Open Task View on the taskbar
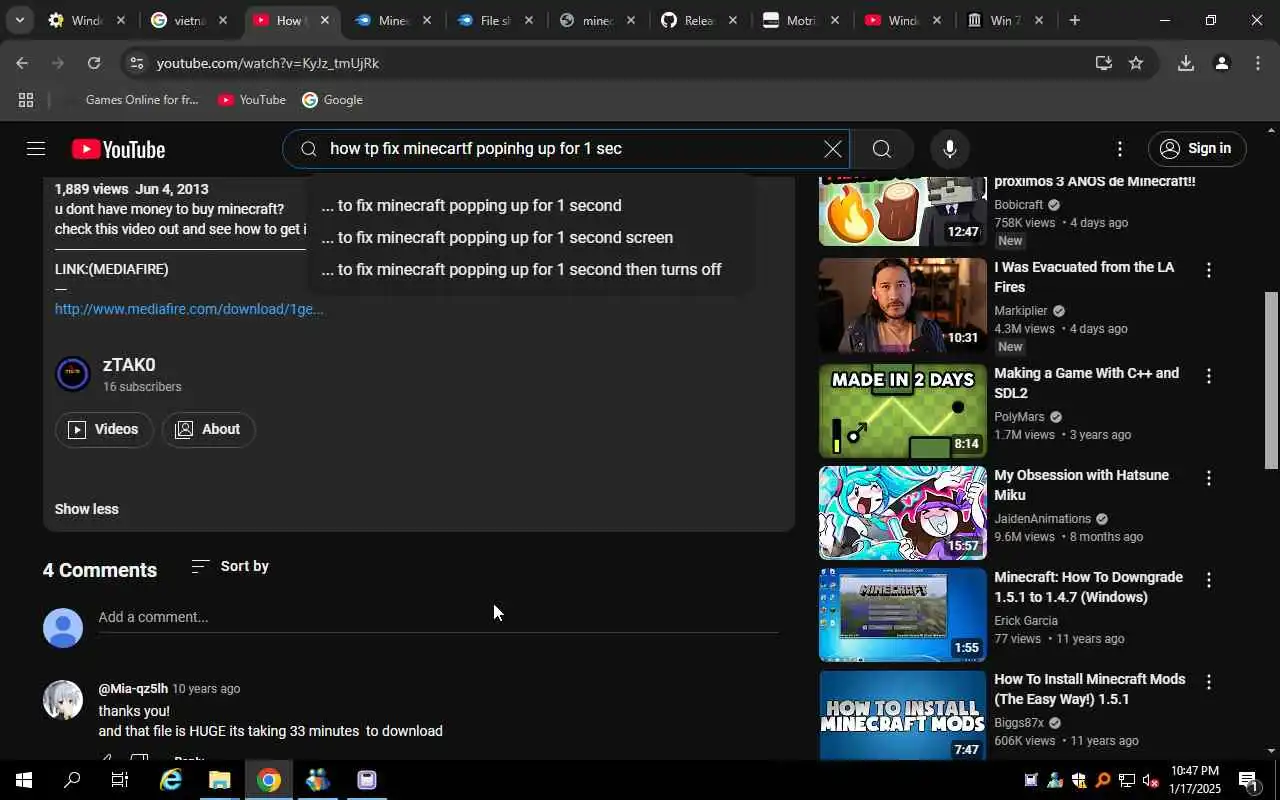The height and width of the screenshot is (800, 1280). pos(120,780)
